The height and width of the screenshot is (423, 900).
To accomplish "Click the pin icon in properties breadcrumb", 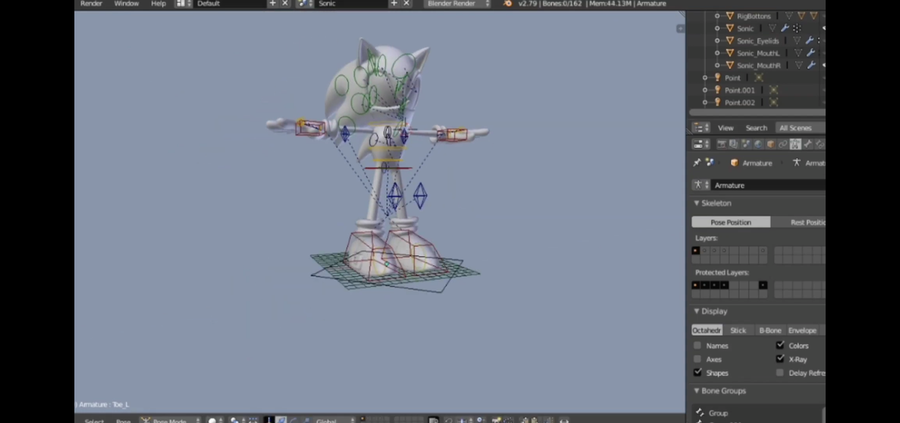I will (697, 163).
